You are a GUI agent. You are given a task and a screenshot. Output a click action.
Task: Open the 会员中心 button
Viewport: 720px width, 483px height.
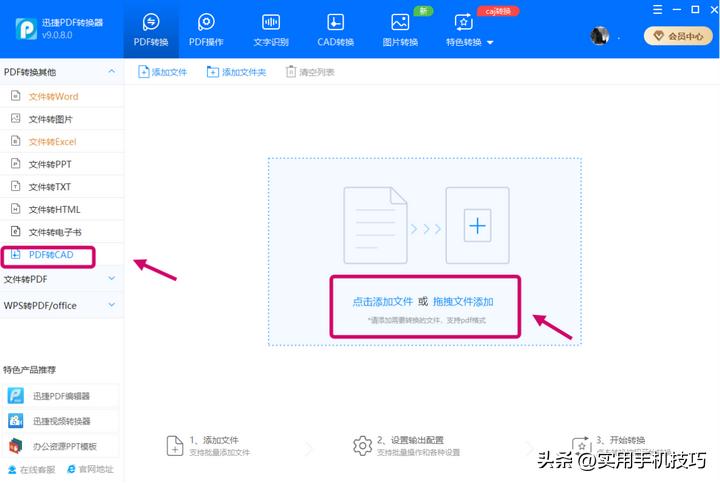click(x=678, y=36)
